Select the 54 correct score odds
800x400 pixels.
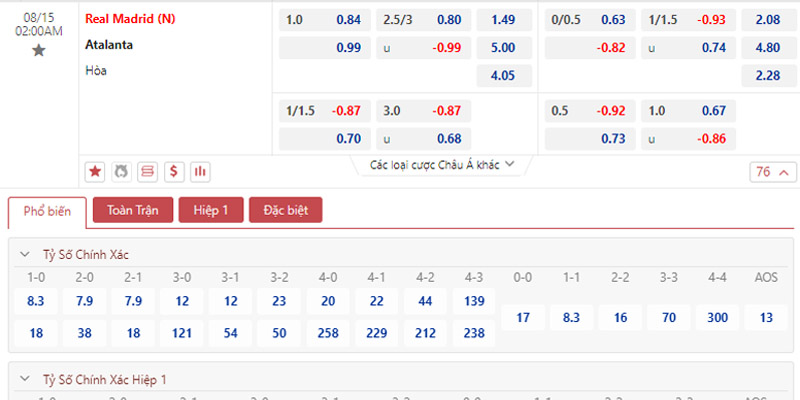(x=231, y=333)
